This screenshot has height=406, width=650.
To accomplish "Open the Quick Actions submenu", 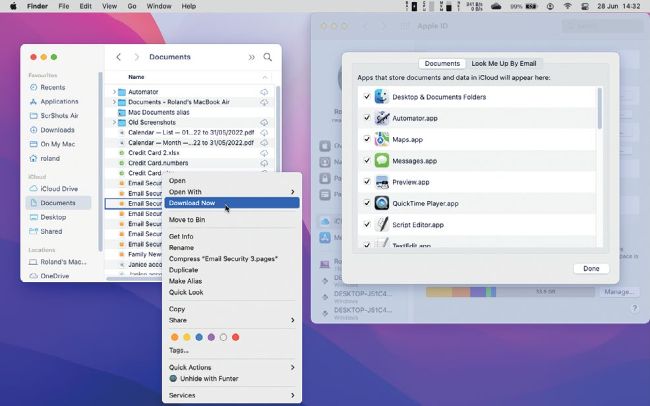I will [232, 367].
